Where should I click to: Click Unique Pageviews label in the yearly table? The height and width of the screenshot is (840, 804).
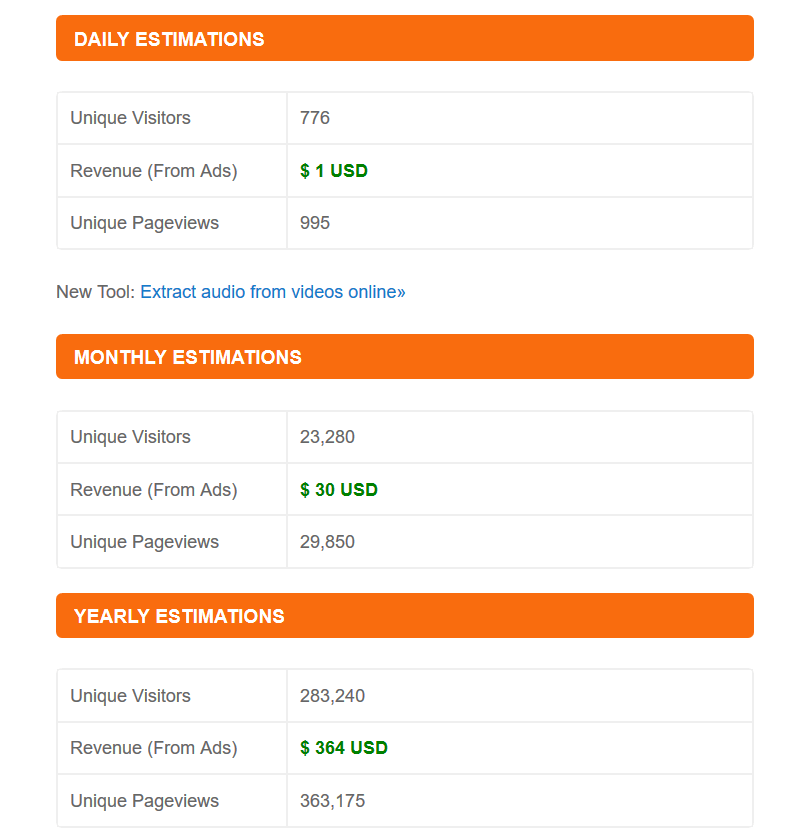click(x=144, y=801)
